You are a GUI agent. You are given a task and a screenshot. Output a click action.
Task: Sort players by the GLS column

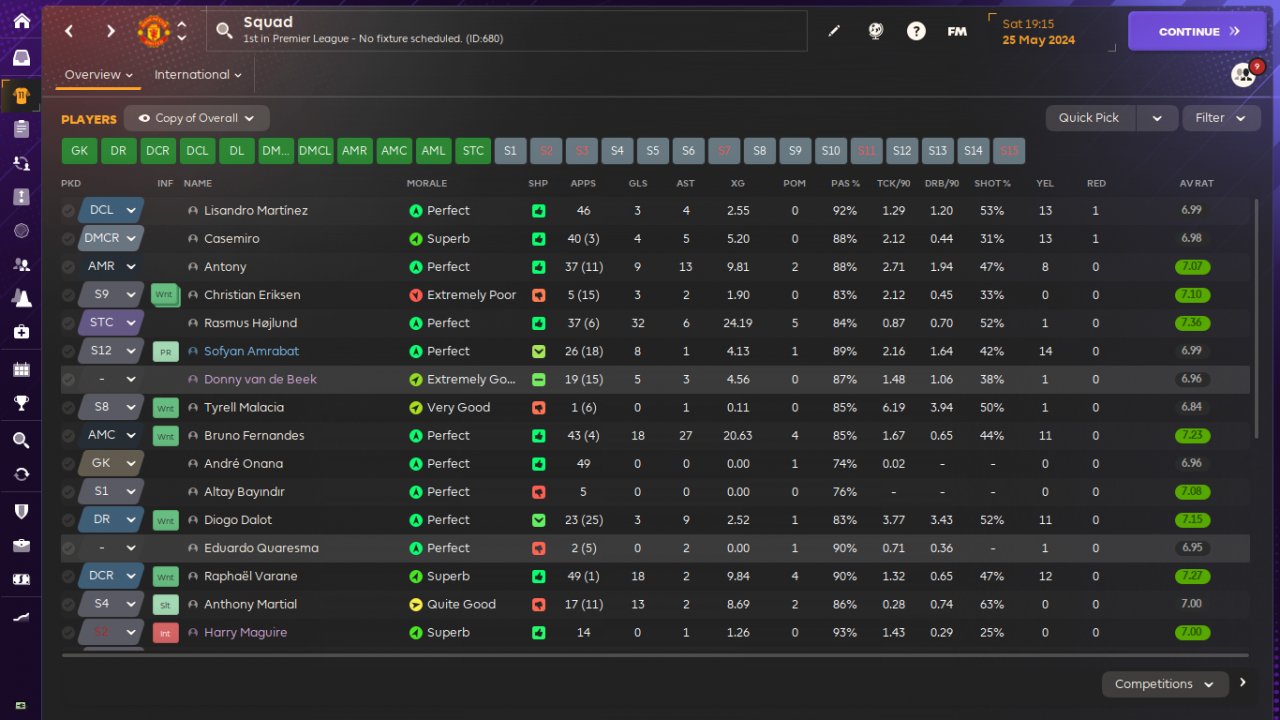[638, 184]
